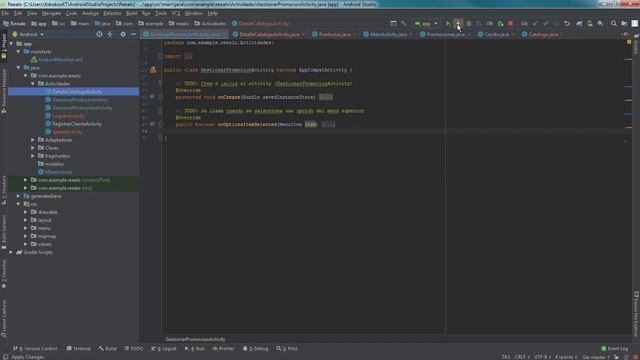640x360 pixels.
Task: Unfold the onCreate method body
Action: (325, 97)
